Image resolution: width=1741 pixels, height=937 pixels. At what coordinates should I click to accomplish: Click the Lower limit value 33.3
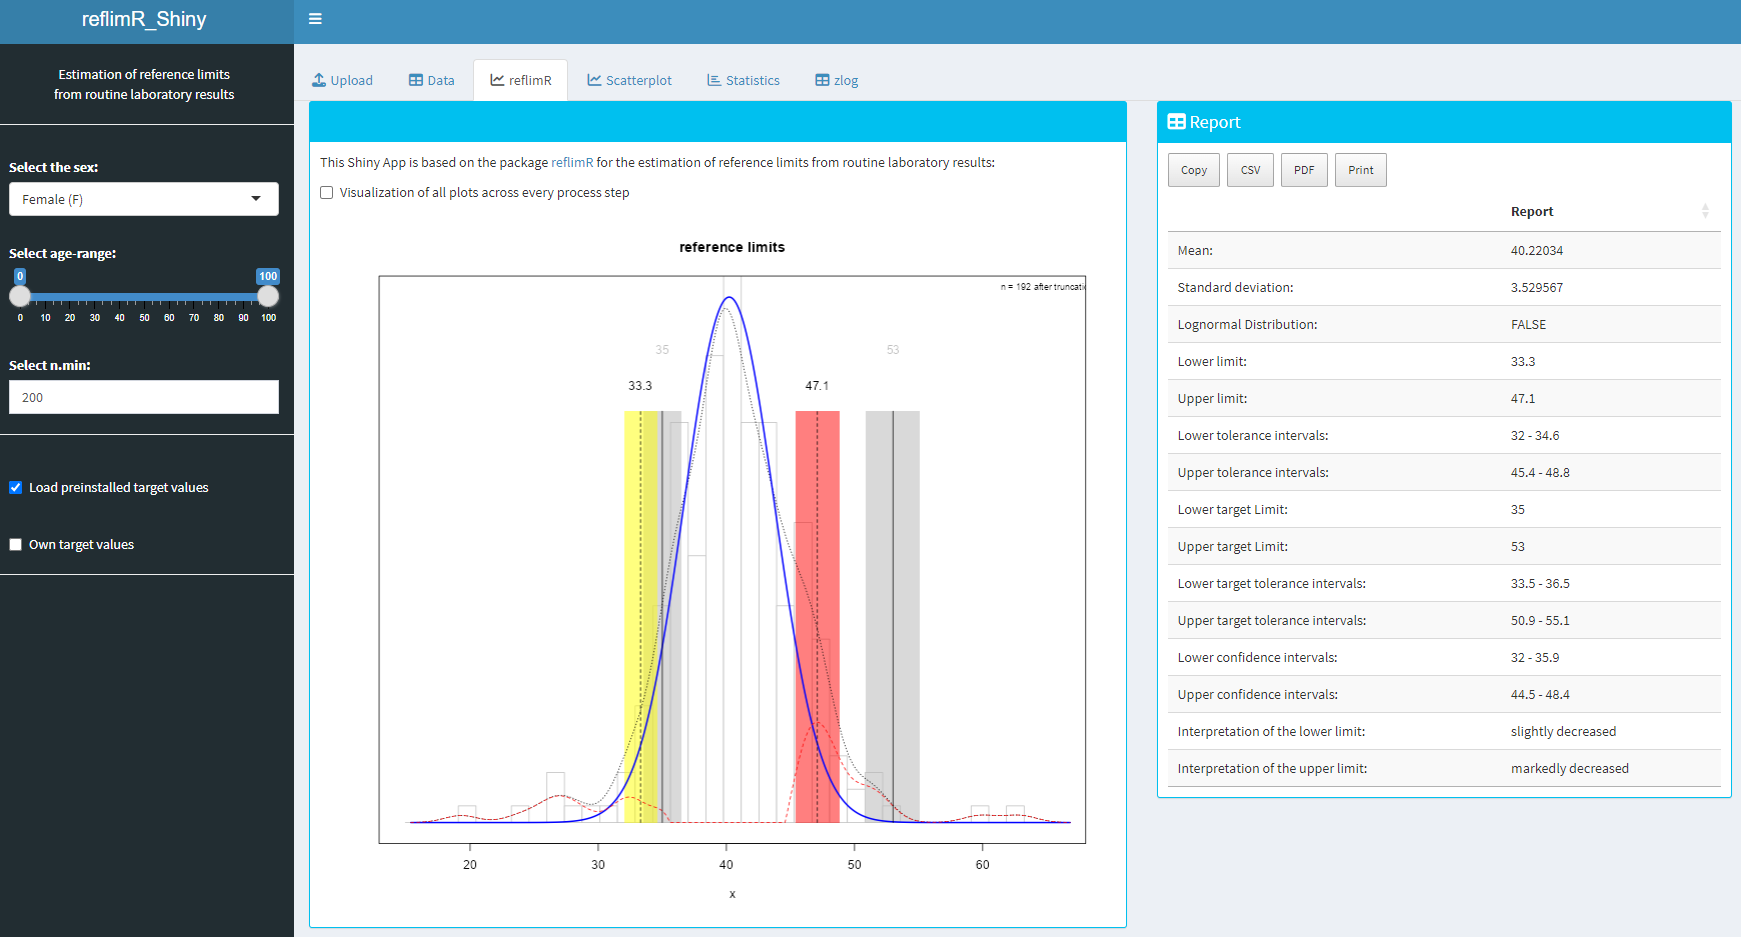coord(1522,362)
